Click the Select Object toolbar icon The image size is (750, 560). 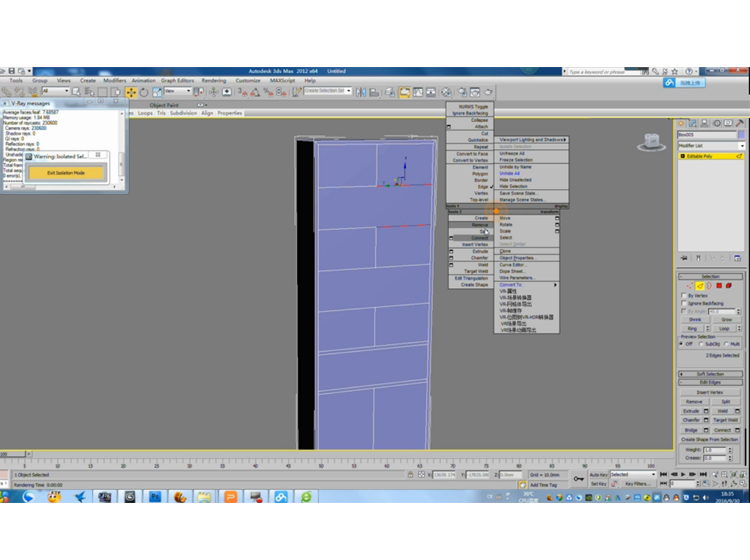point(77,92)
